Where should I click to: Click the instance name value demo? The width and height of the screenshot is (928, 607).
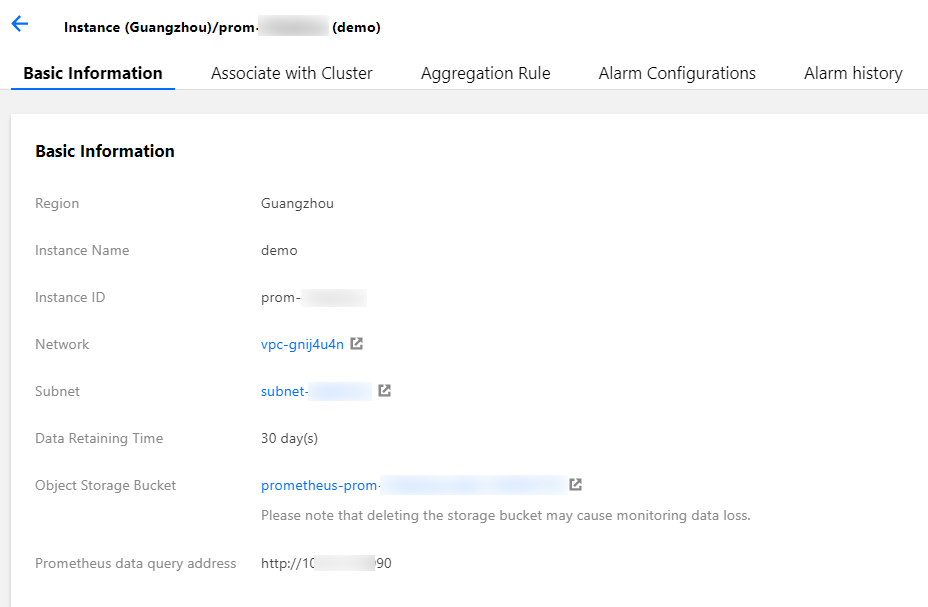(x=279, y=250)
